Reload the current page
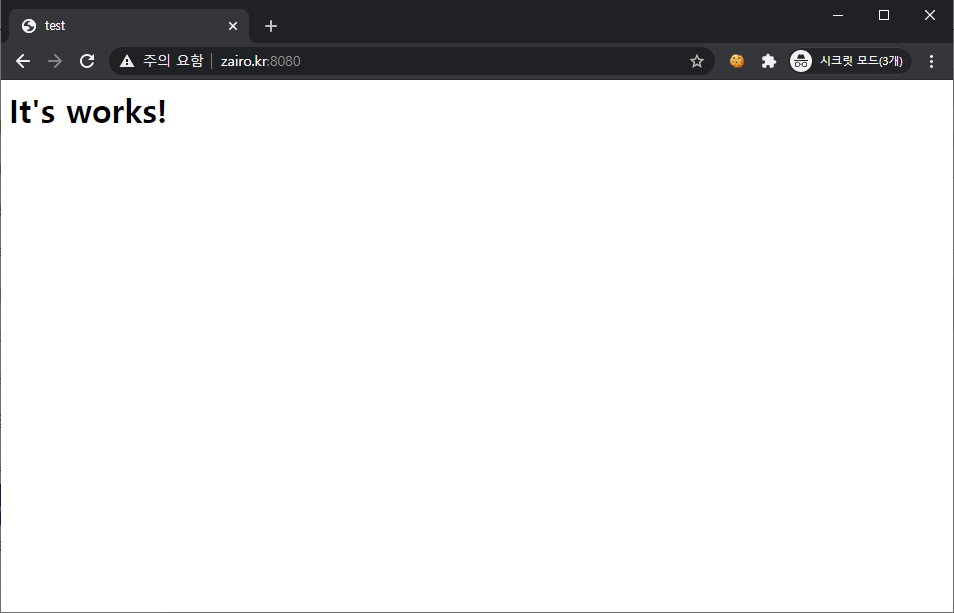The width and height of the screenshot is (954, 613). click(87, 61)
